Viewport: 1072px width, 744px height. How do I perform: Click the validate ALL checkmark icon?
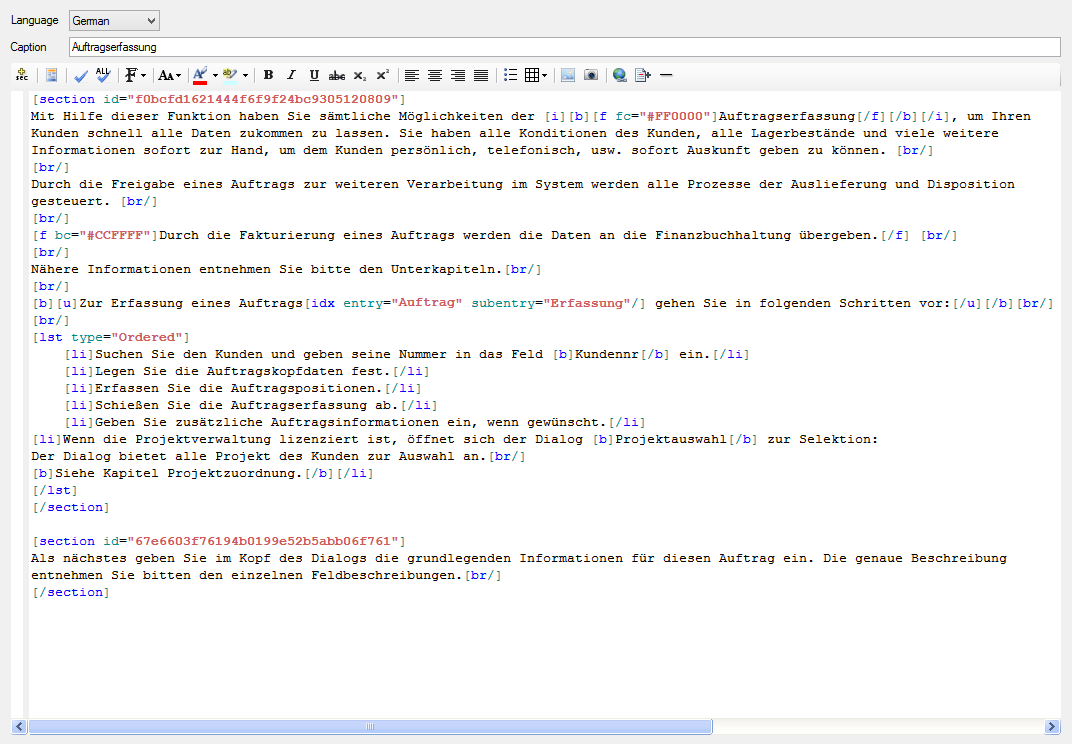point(103,75)
